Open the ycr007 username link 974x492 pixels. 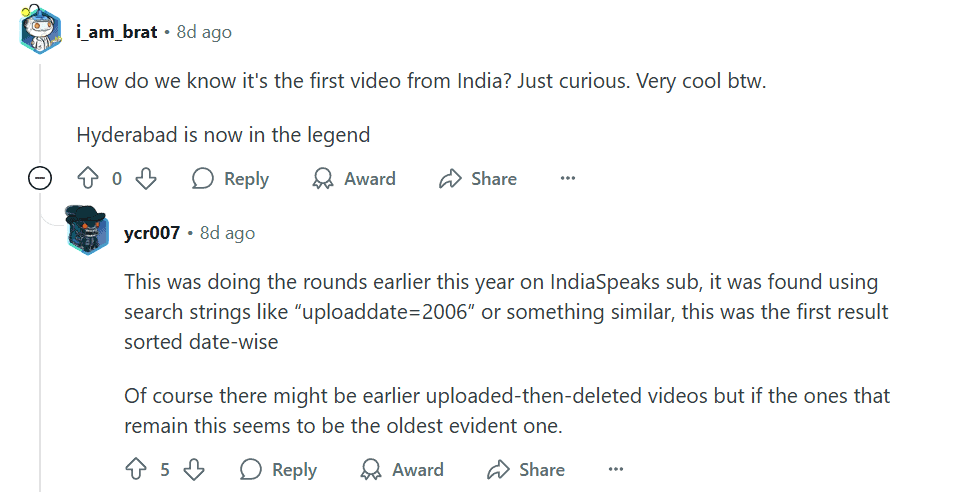152,233
